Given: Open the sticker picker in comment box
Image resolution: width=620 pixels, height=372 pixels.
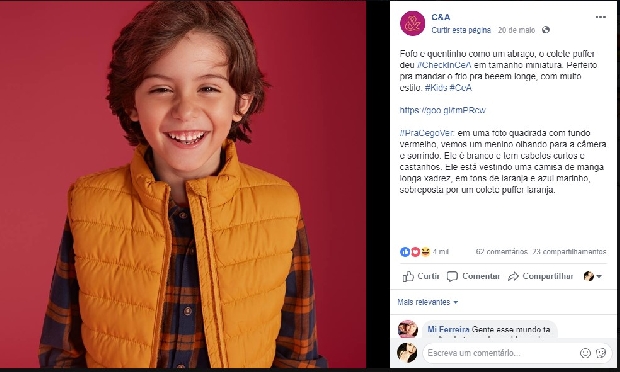Looking at the screenshot, I should [601, 353].
